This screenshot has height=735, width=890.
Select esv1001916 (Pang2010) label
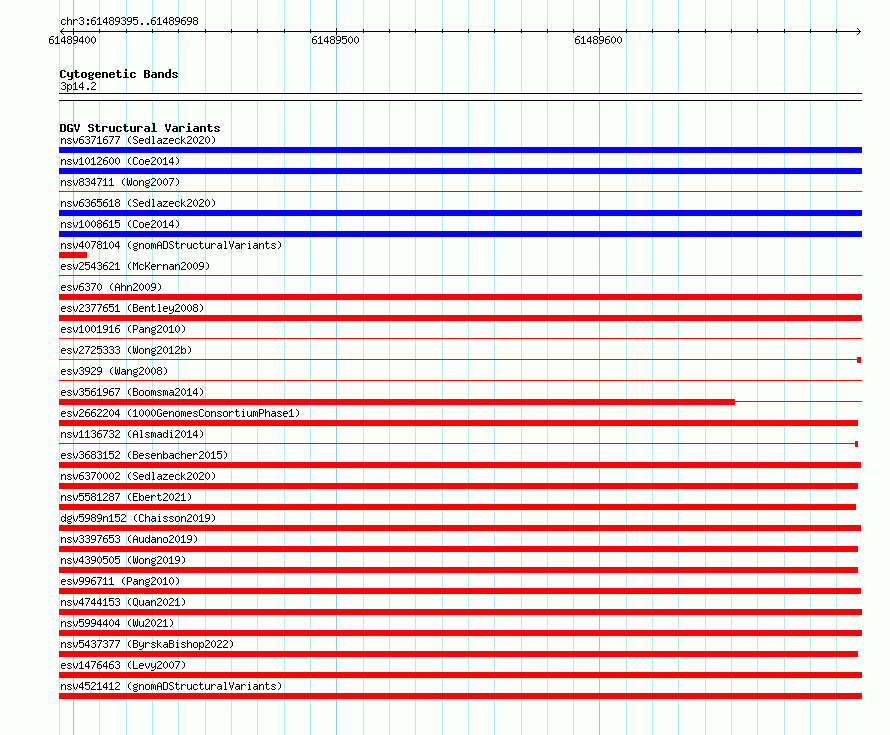coord(123,329)
